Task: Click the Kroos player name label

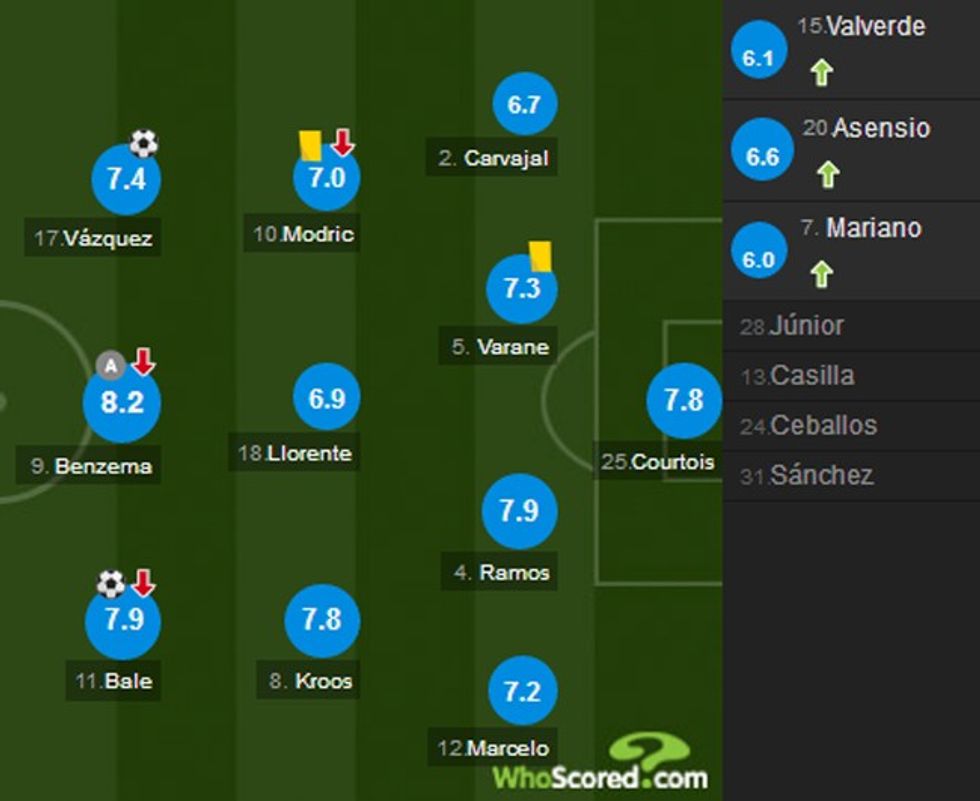Action: coord(310,681)
